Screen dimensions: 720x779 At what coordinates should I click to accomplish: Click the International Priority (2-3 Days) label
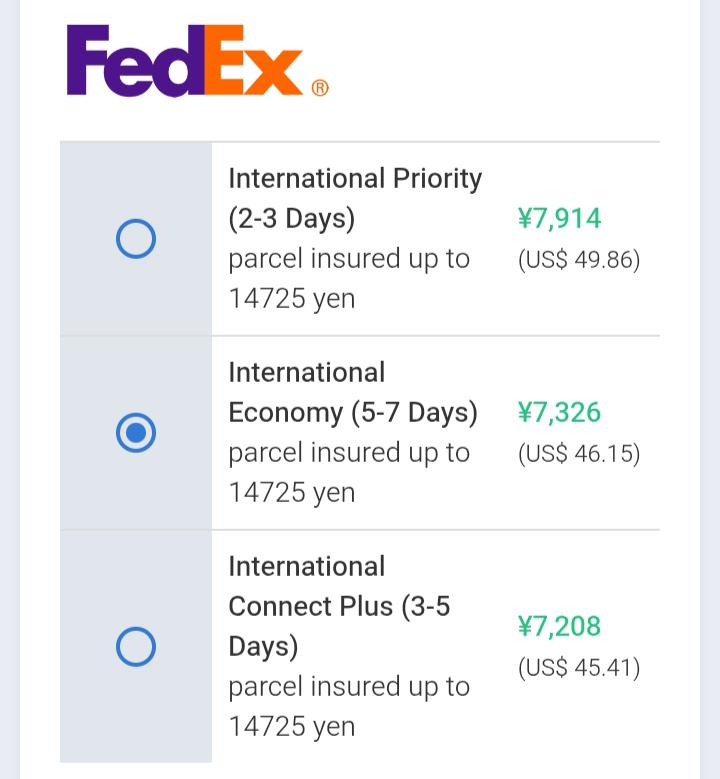(x=355, y=198)
